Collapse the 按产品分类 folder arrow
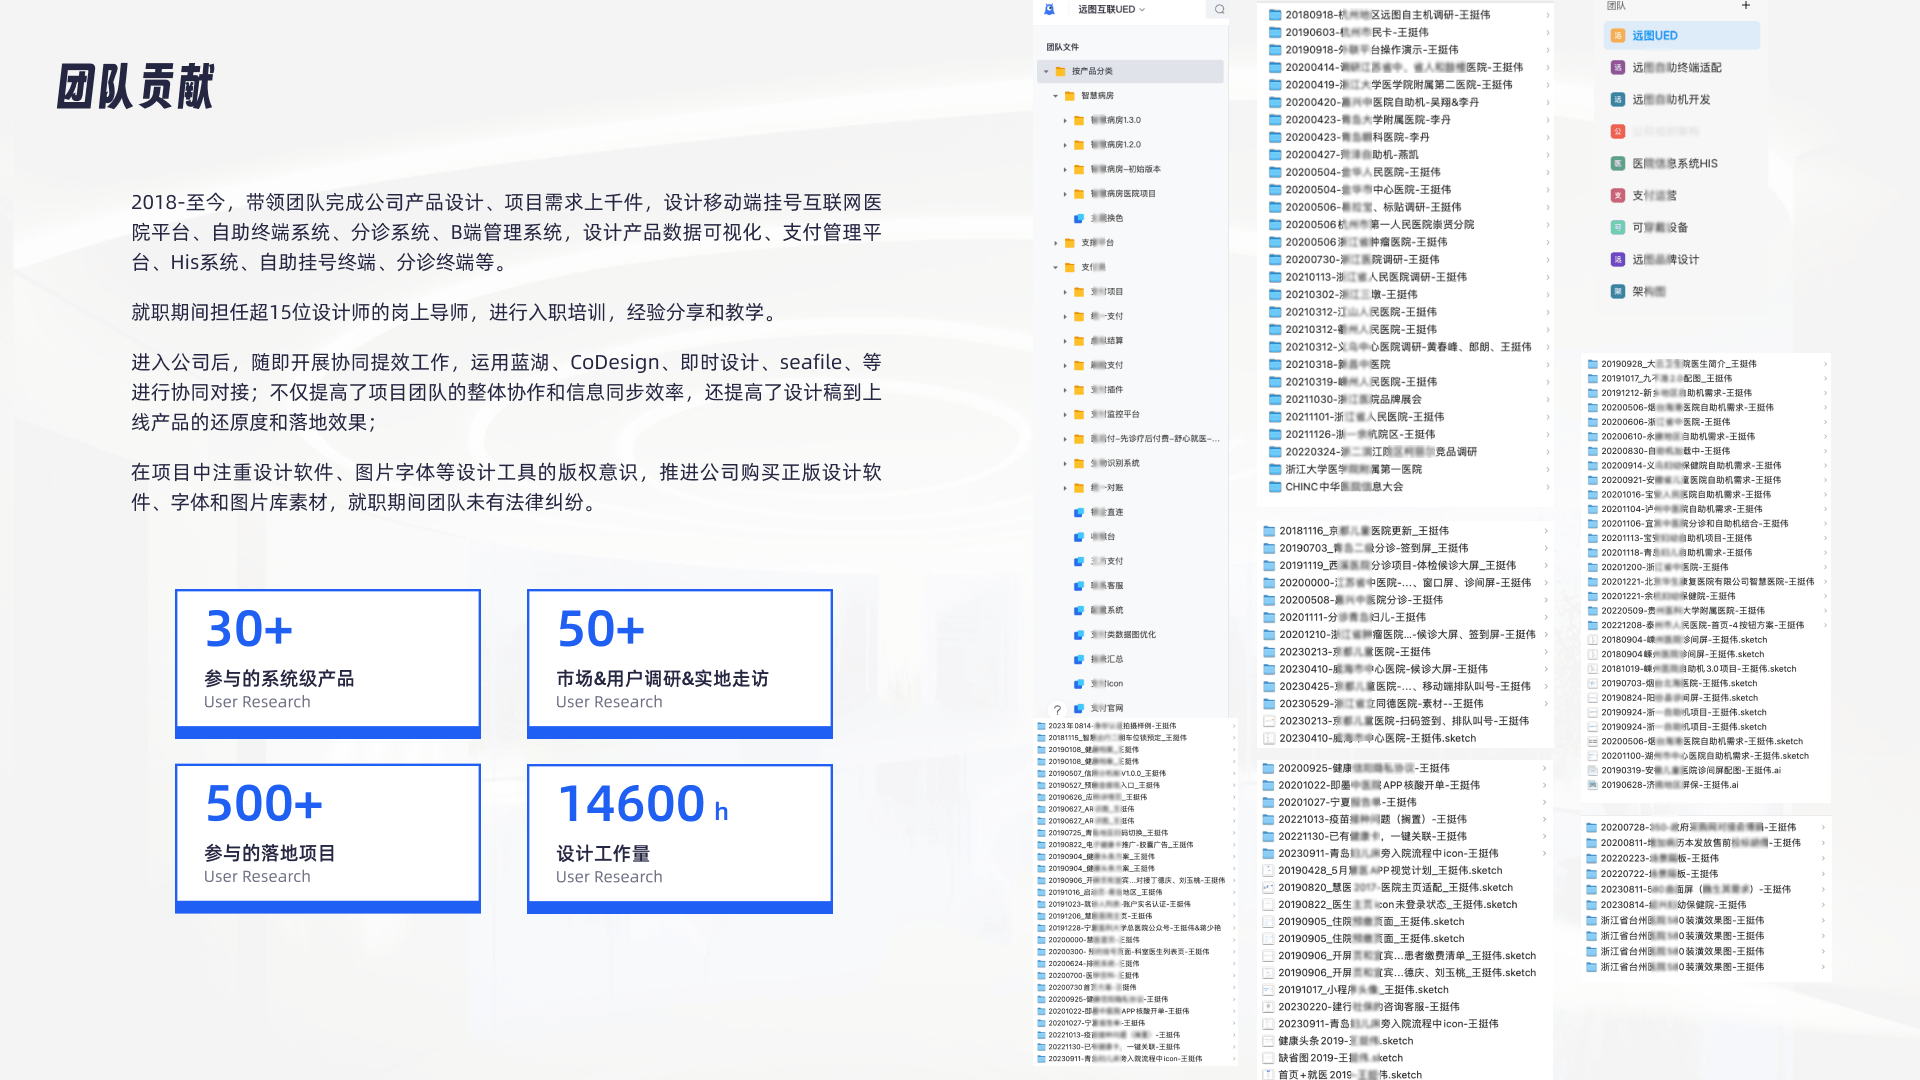 (x=1046, y=71)
